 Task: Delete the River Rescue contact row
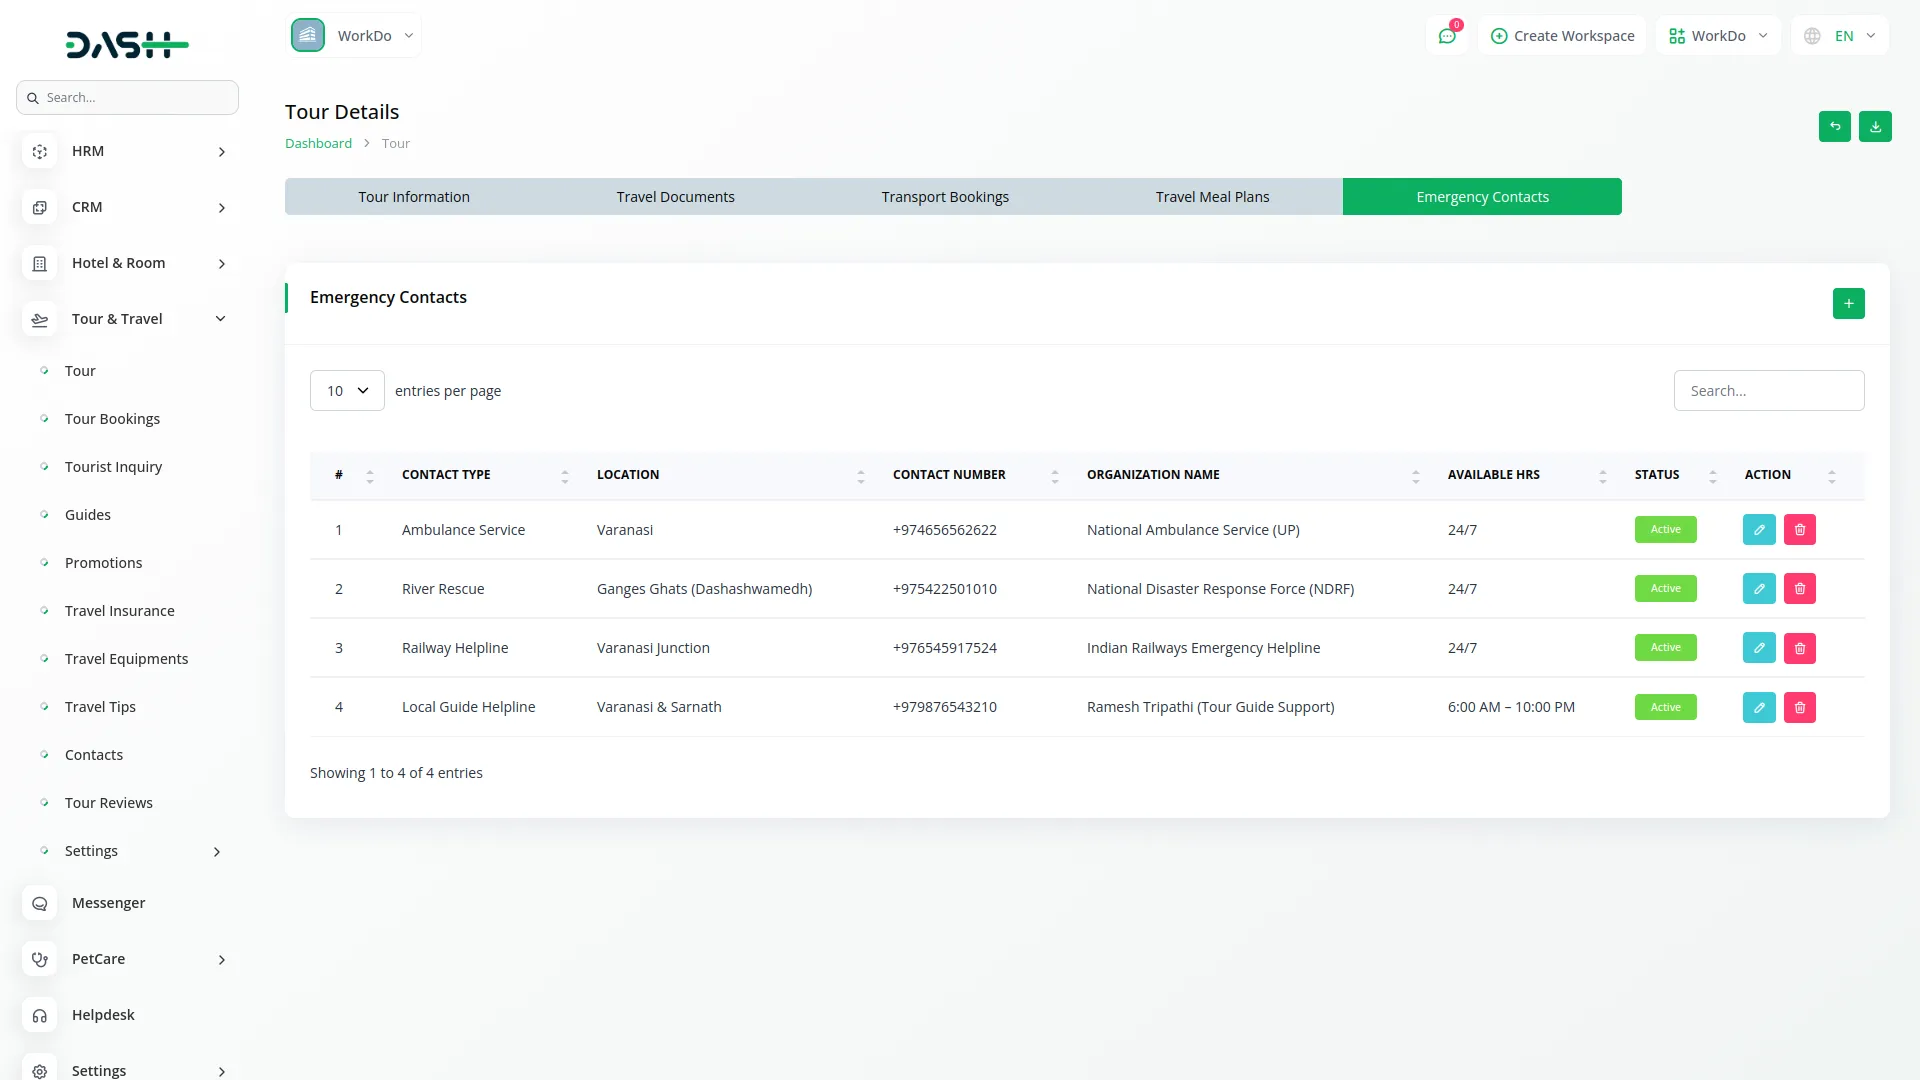1799,589
